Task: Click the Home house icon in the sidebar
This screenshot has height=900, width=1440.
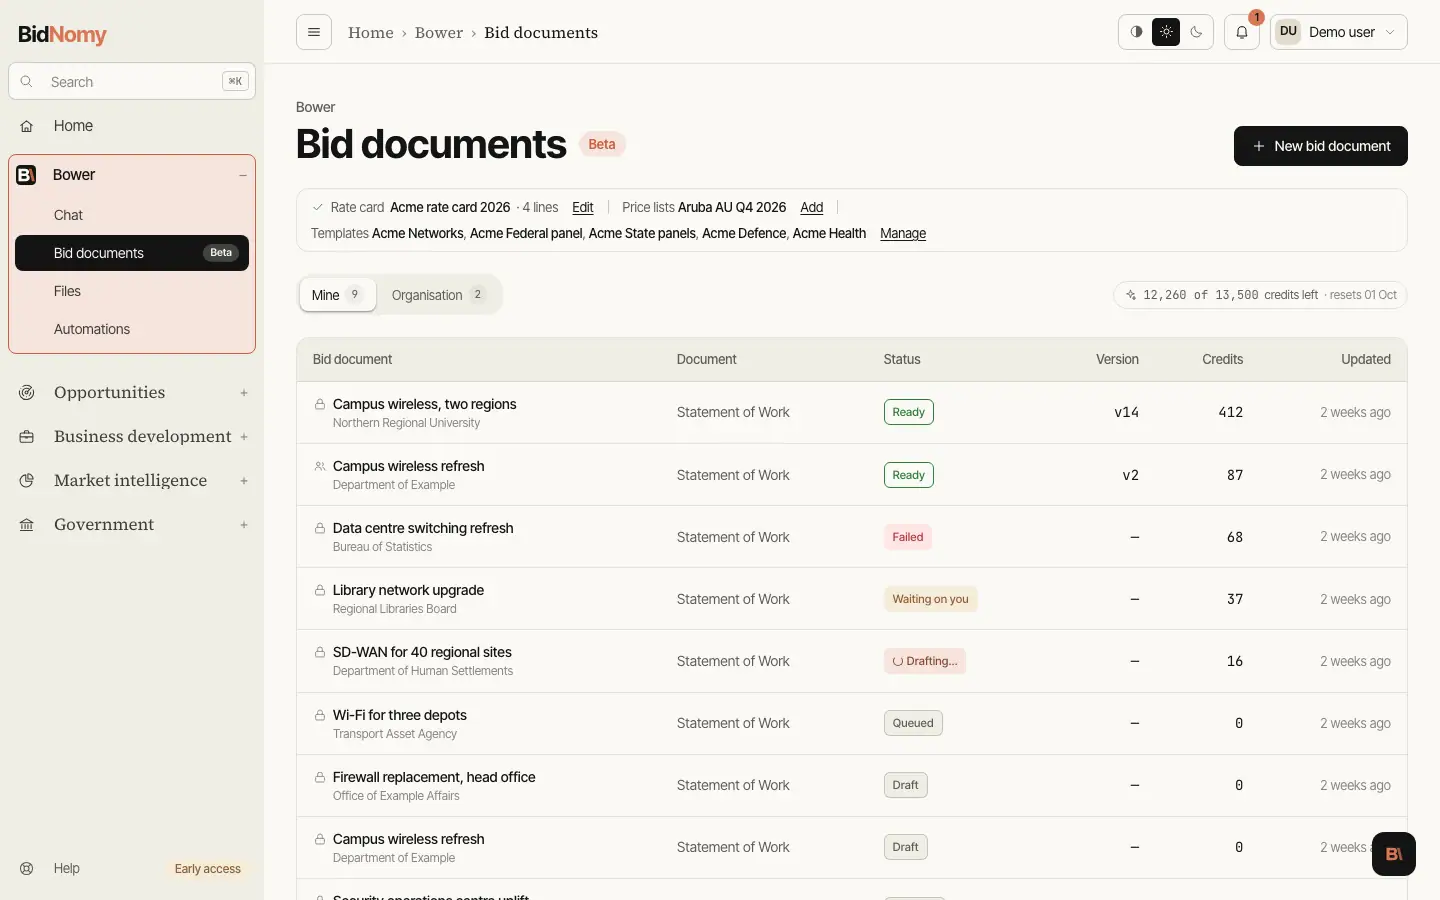Action: (27, 126)
